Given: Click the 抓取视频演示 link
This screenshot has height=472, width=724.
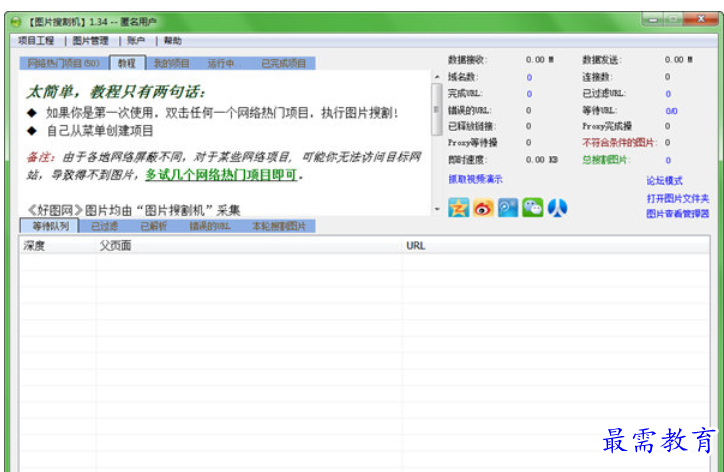Looking at the screenshot, I should pos(475,179).
